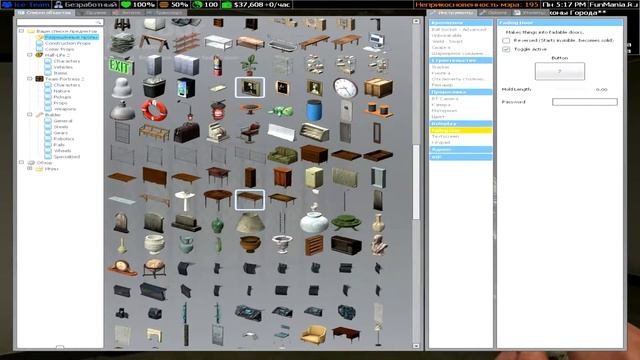This screenshot has height=360, width=640.
Task: Spawn the computer monitor prop
Action: [376, 42]
